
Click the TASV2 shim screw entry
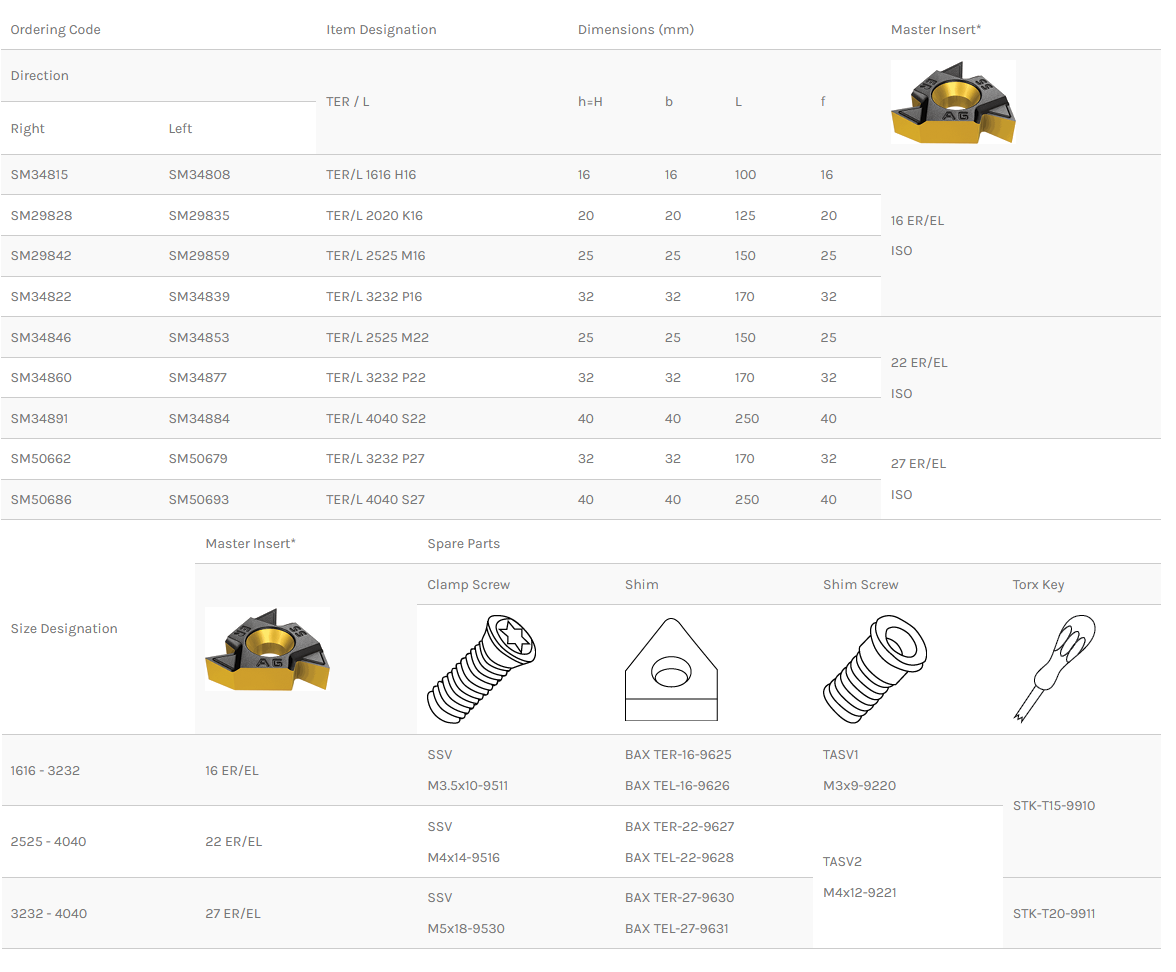(x=842, y=862)
